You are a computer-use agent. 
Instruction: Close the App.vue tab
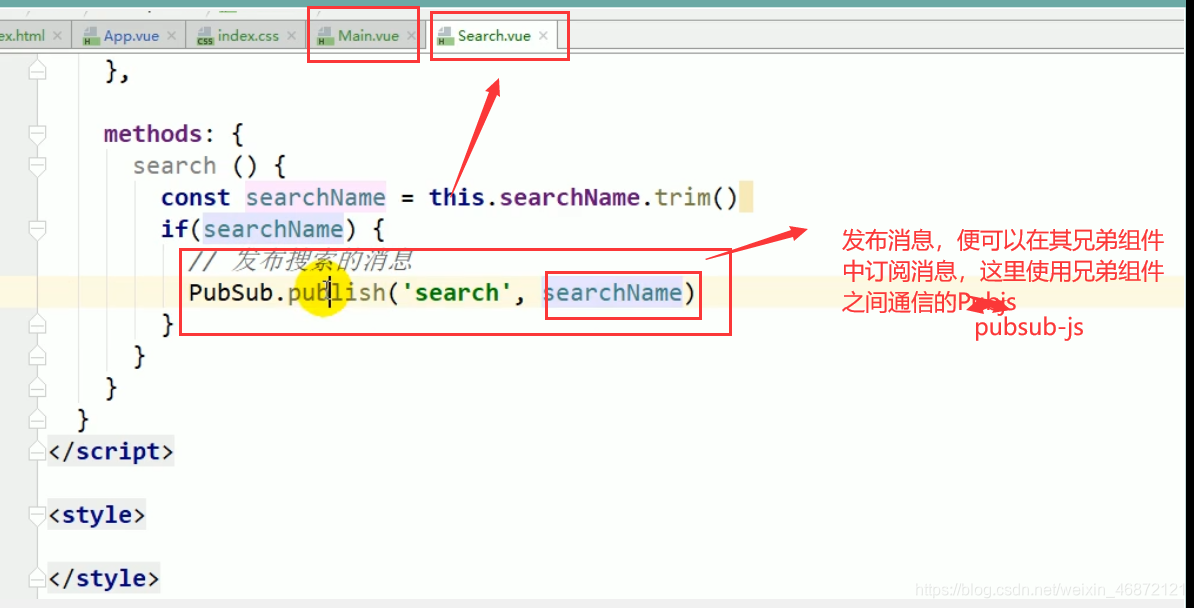coord(171,36)
